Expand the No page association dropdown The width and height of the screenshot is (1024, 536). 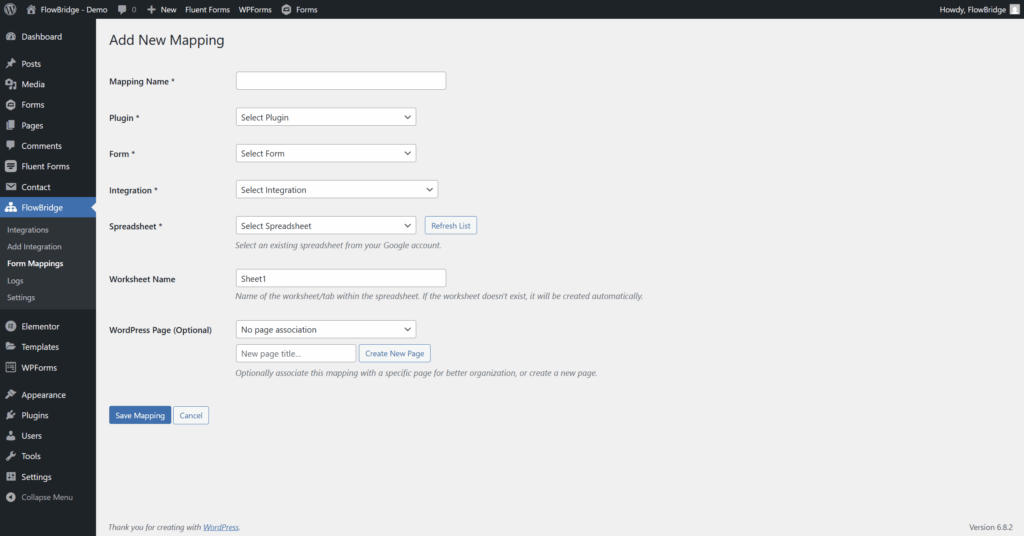pos(325,330)
